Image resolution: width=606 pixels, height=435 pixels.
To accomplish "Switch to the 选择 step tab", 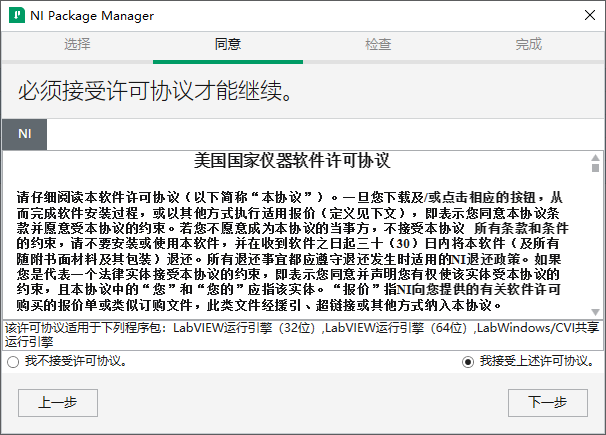I will [x=77, y=45].
